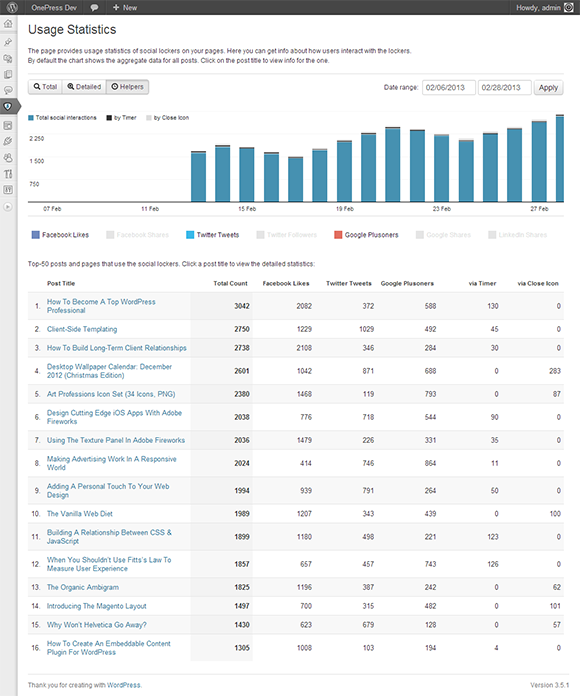The height and width of the screenshot is (696, 580).
Task: Open the Plugins plug sidebar icon
Action: point(8,142)
